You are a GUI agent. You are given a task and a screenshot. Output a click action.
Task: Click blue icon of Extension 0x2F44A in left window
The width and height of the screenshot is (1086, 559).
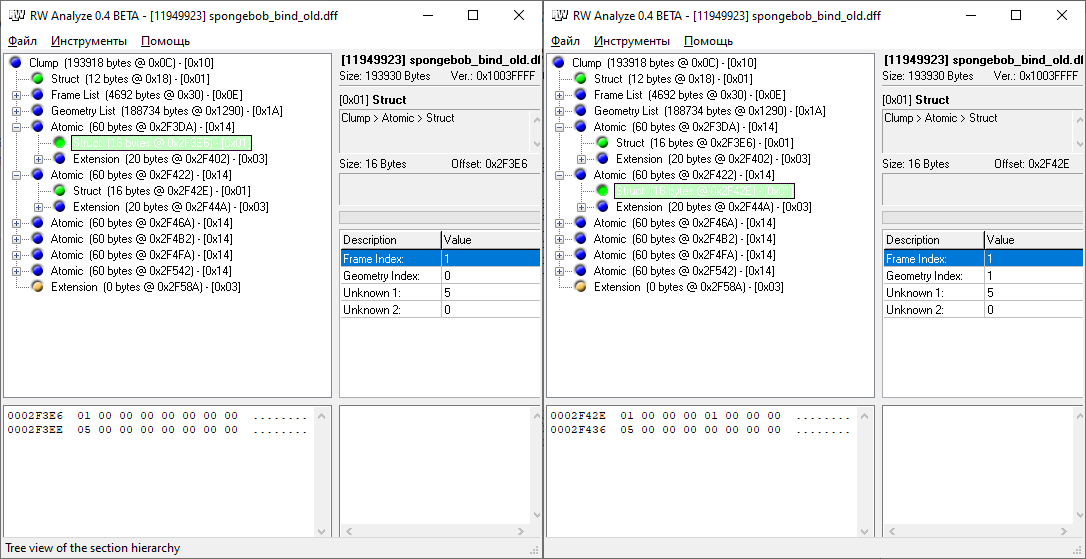tap(60, 206)
